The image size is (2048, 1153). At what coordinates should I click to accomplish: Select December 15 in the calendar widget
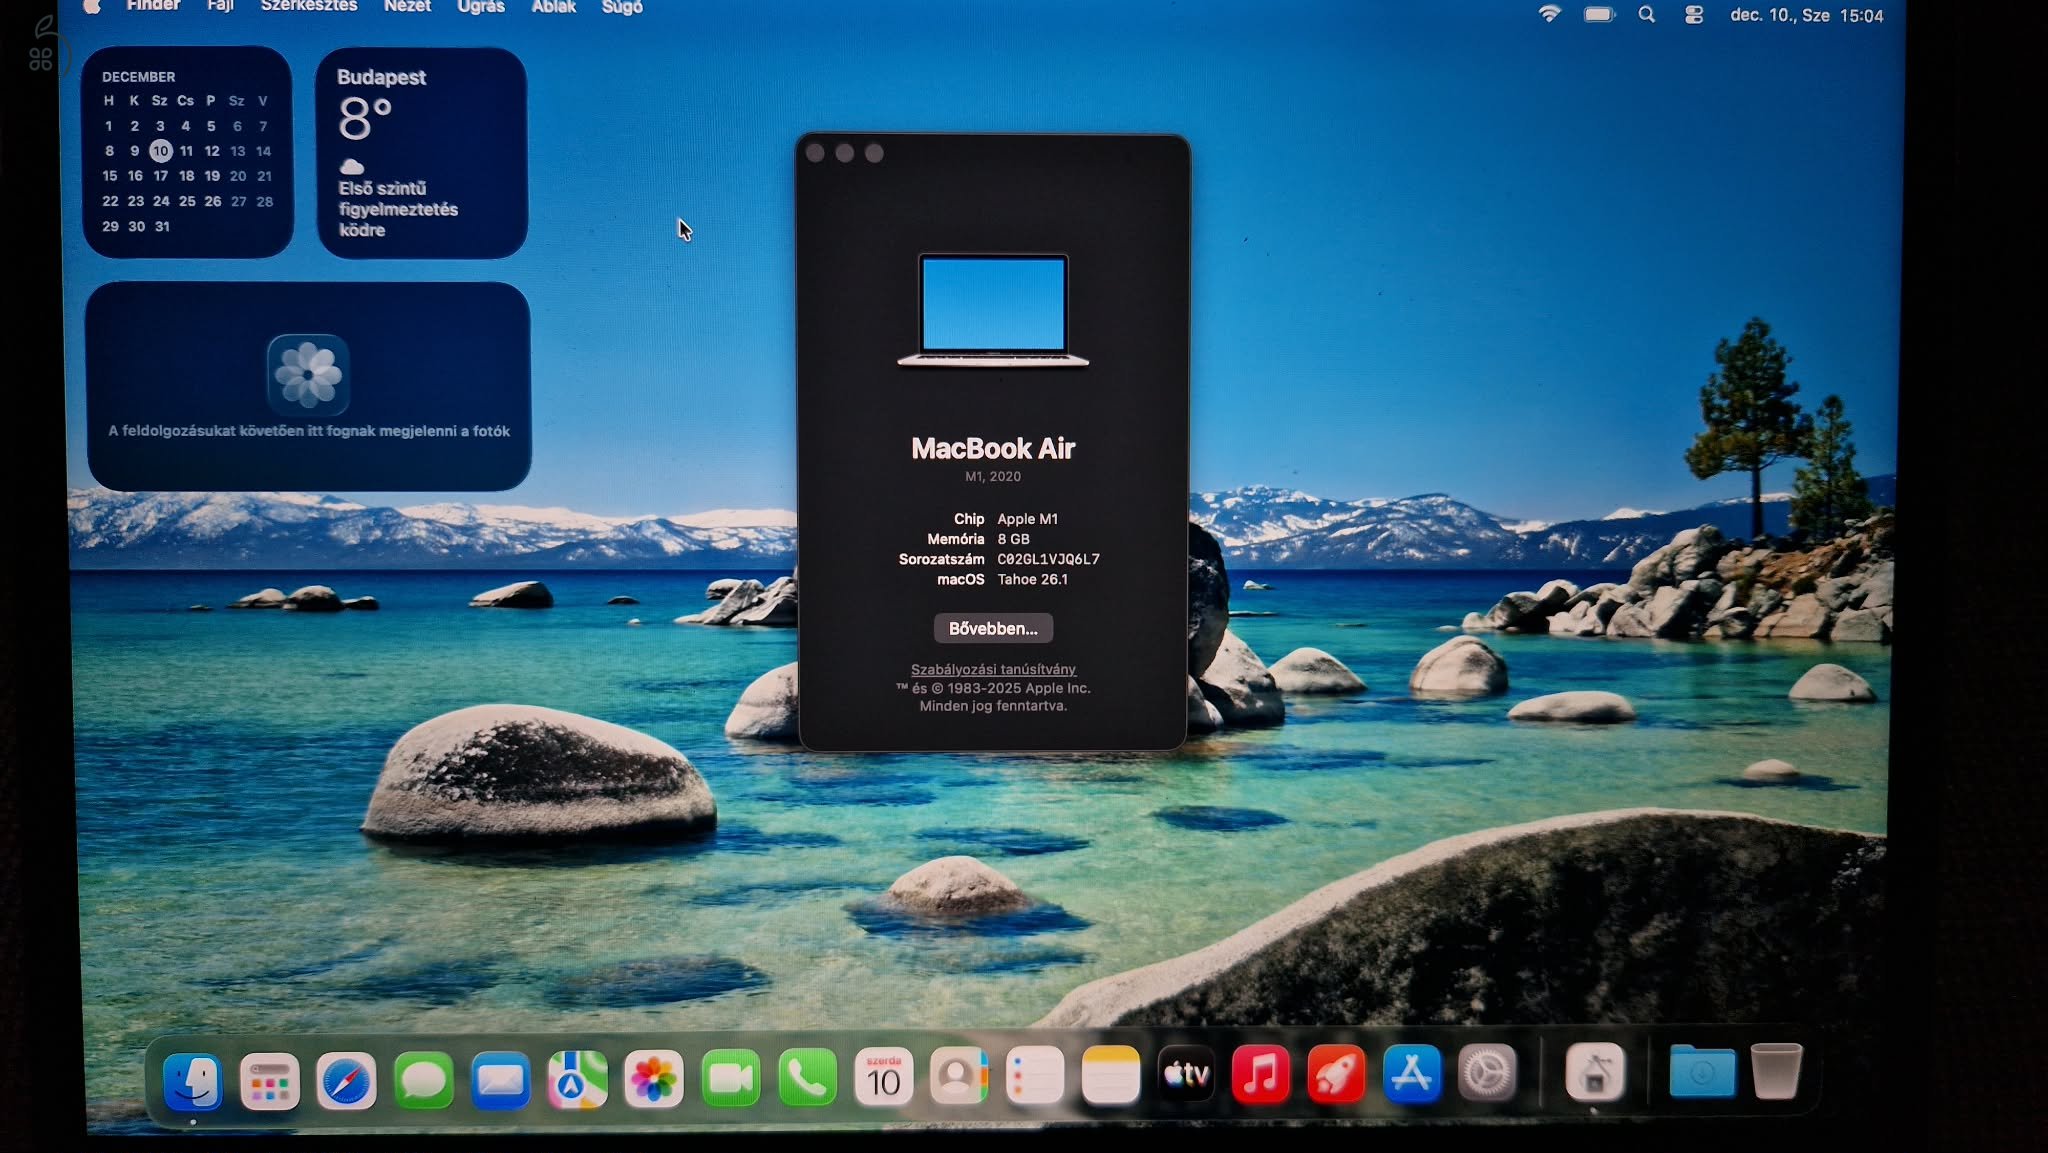click(x=109, y=175)
